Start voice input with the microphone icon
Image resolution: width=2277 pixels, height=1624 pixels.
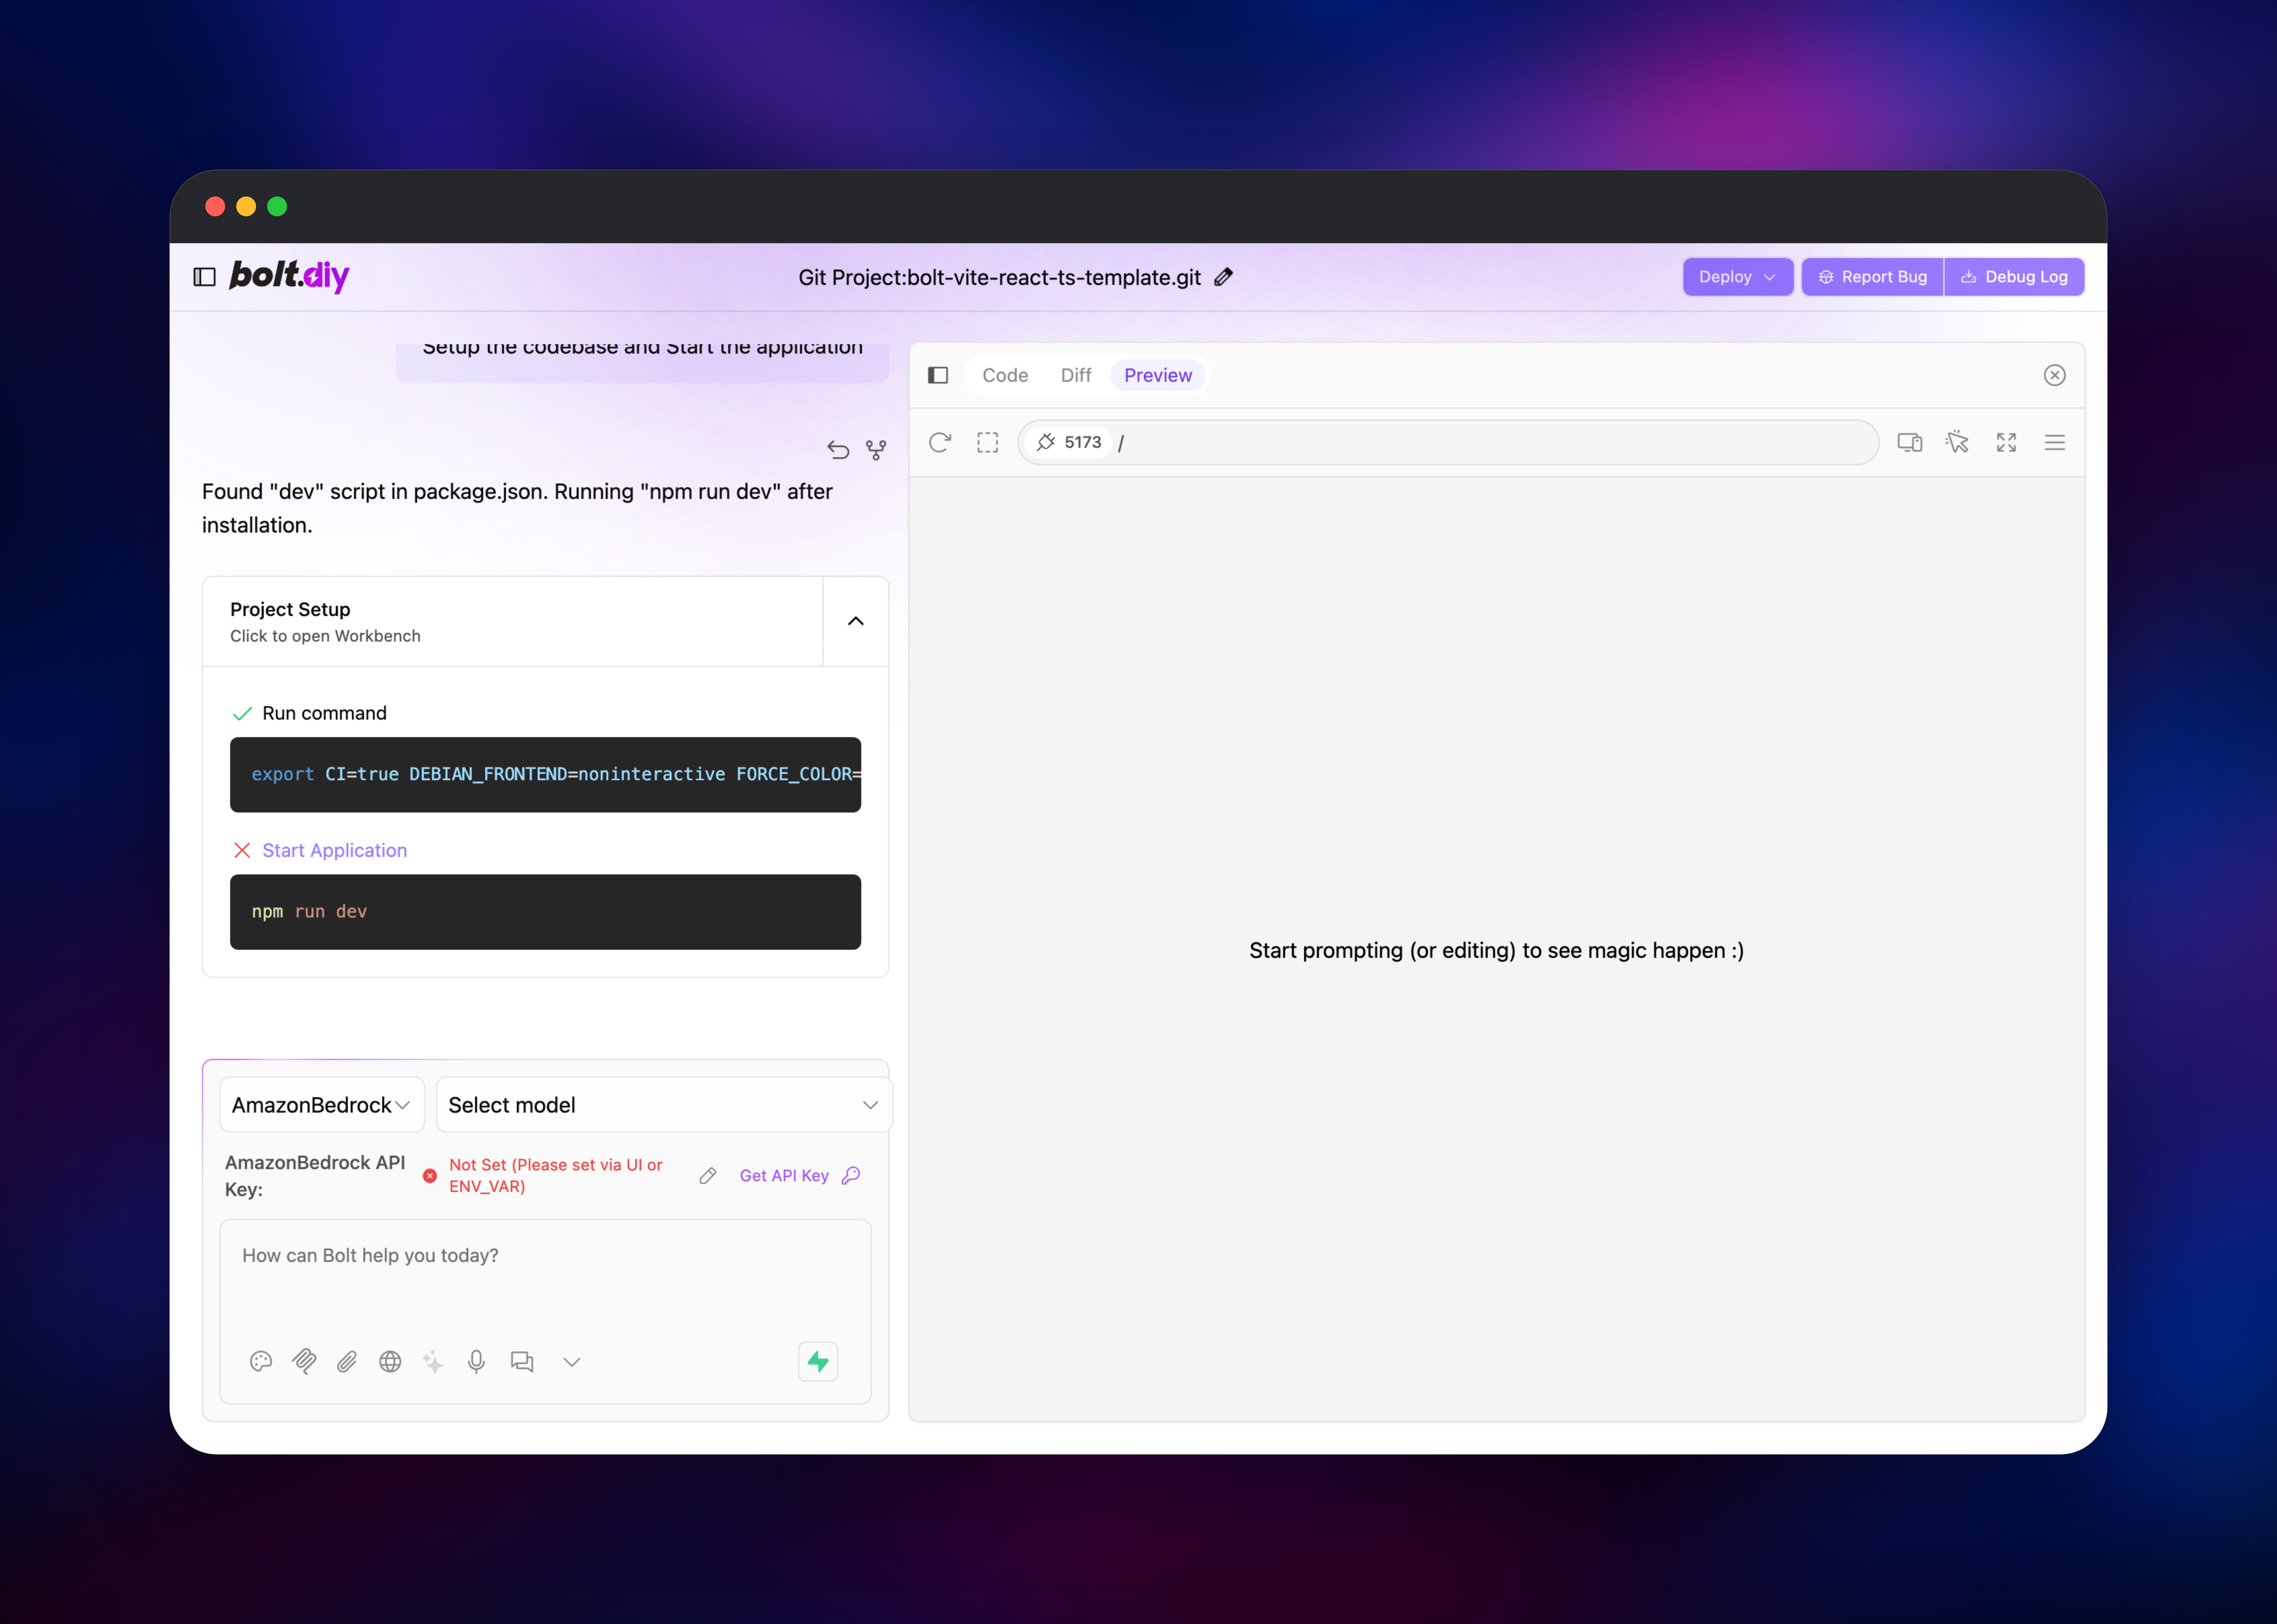[476, 1362]
